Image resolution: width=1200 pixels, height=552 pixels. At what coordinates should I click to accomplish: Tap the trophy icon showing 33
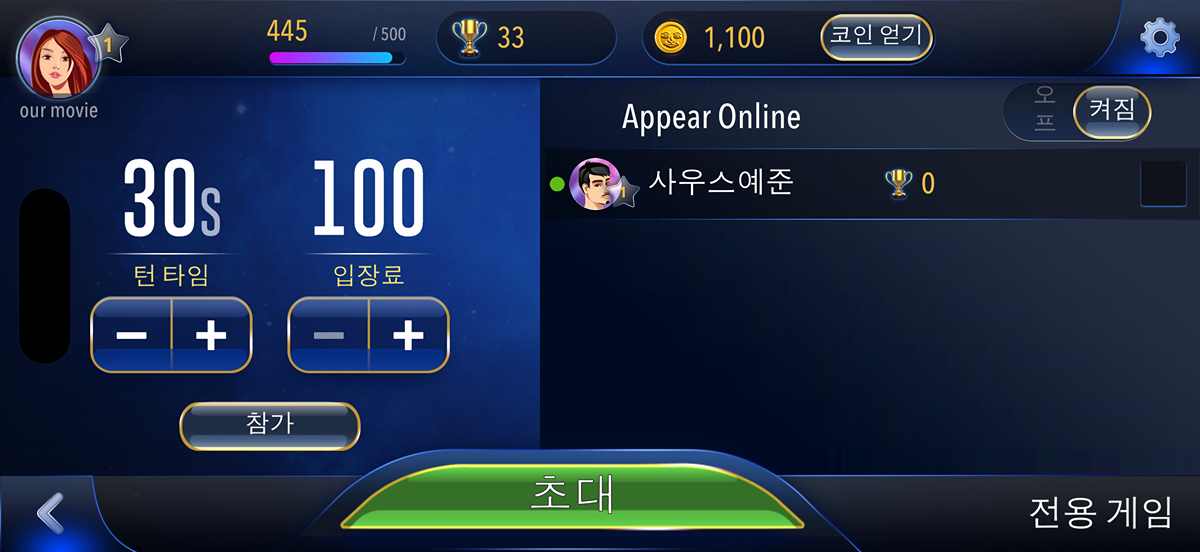coord(468,38)
